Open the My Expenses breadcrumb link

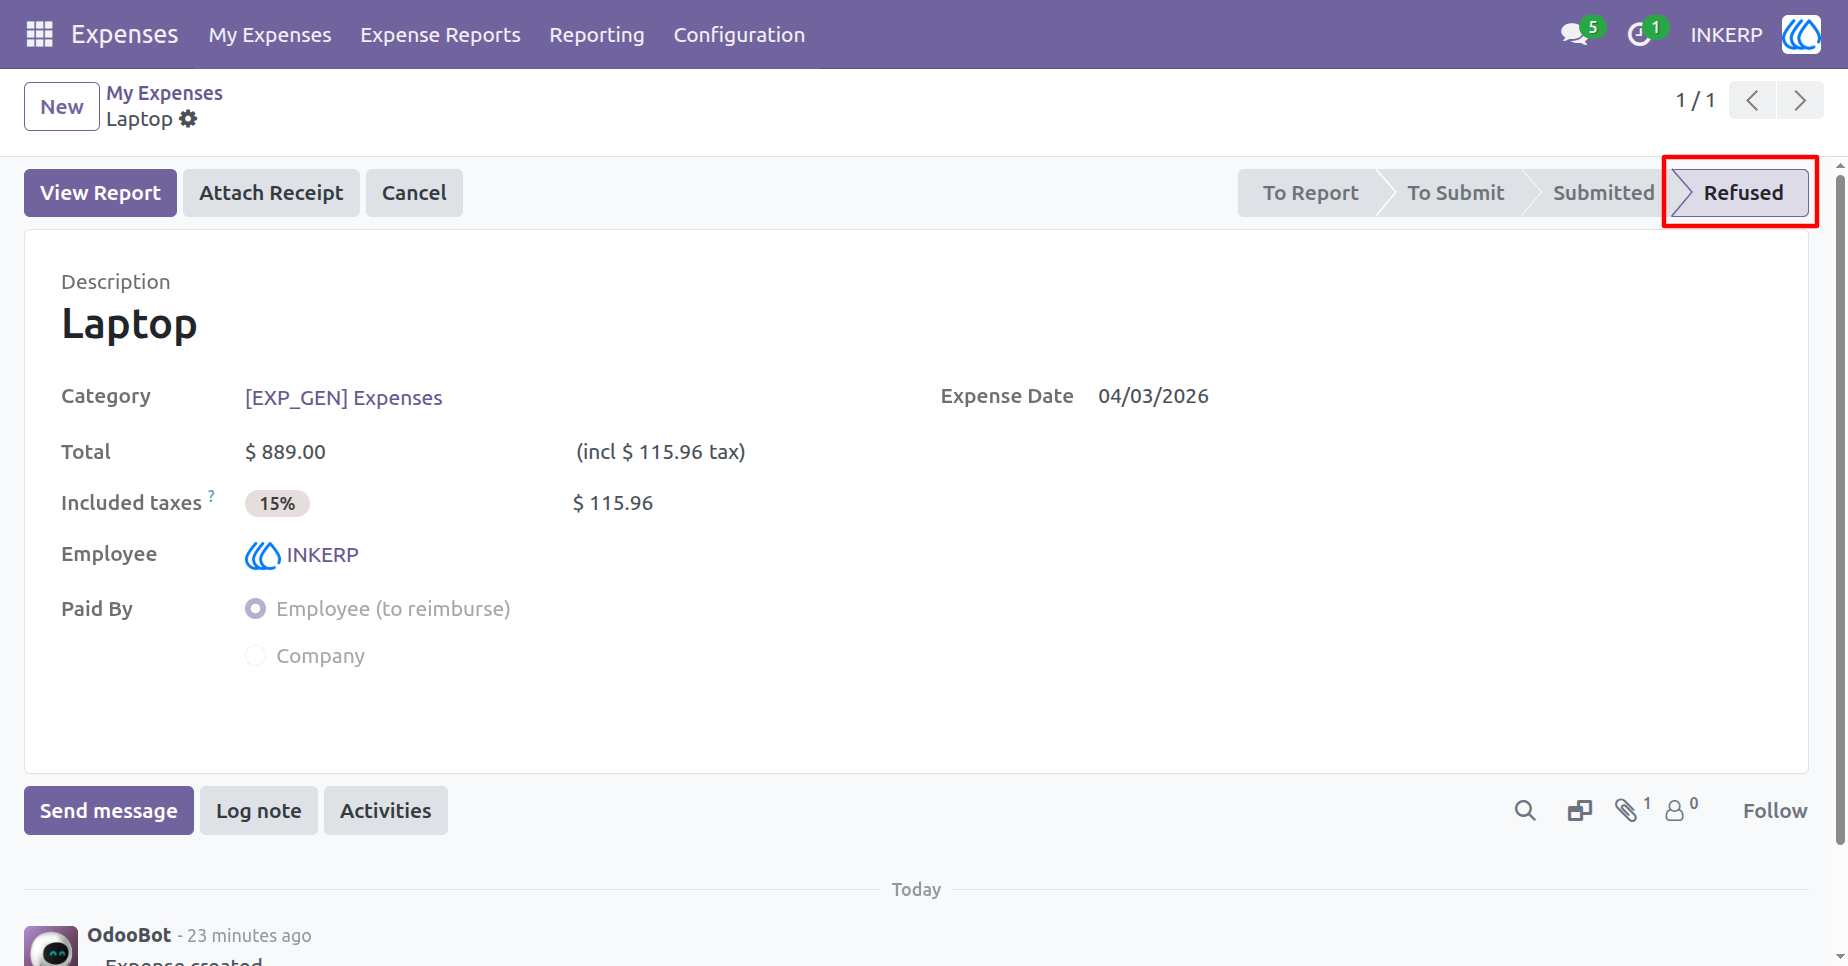point(165,93)
